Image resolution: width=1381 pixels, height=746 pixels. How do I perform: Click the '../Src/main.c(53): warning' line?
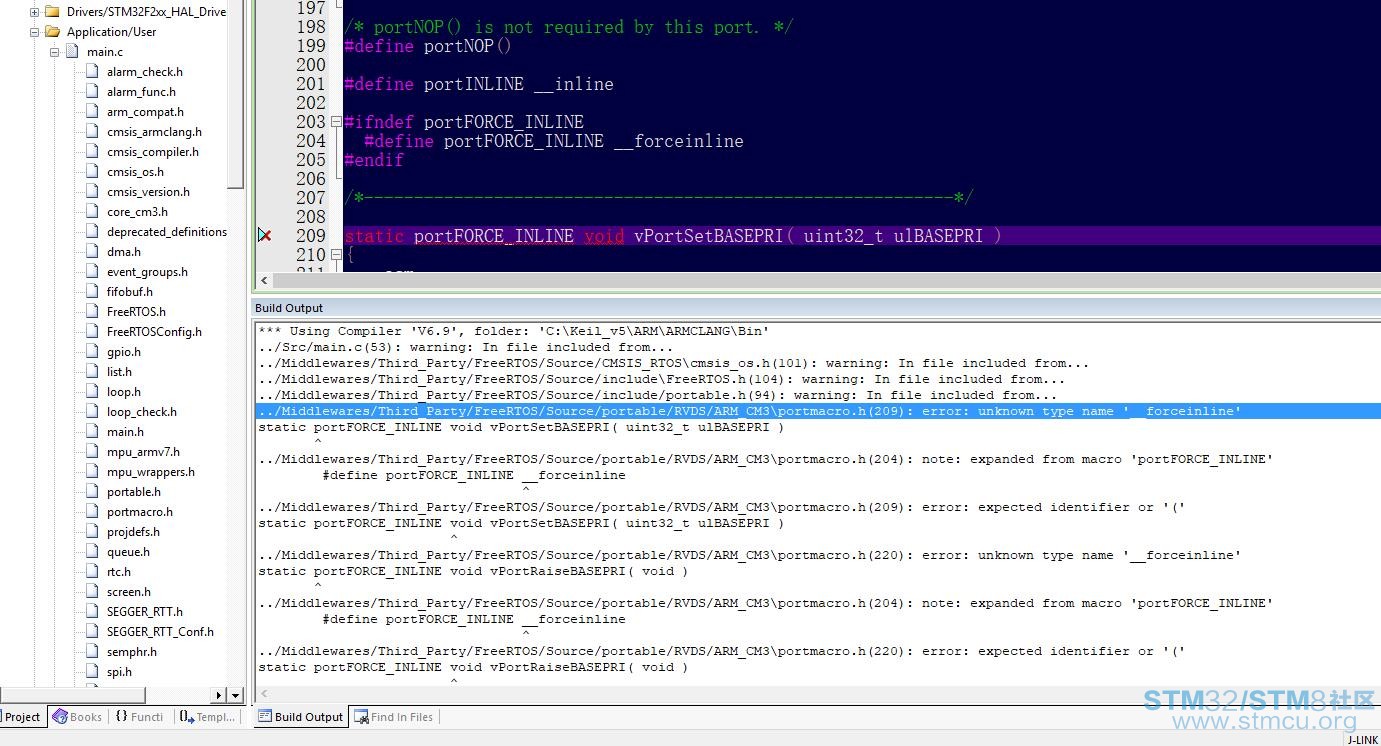(466, 347)
